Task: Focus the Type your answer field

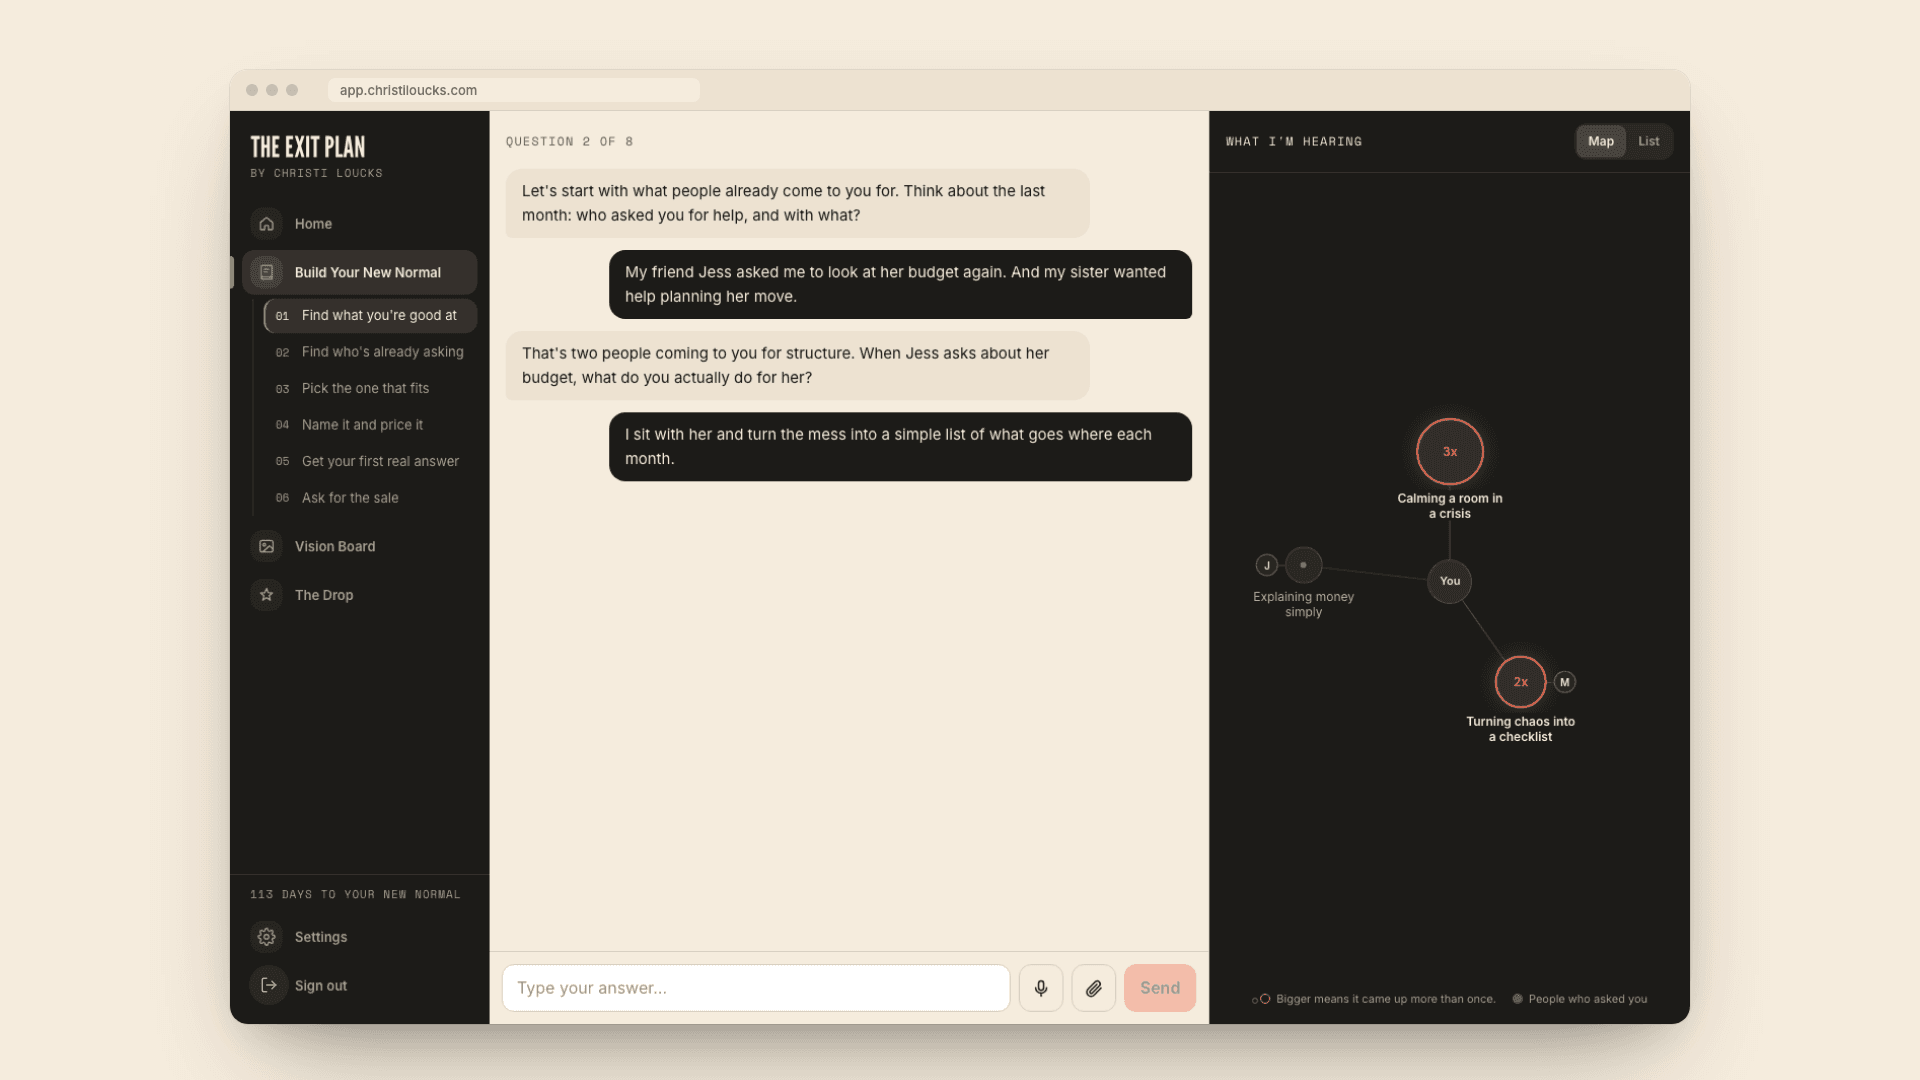Action: [756, 988]
